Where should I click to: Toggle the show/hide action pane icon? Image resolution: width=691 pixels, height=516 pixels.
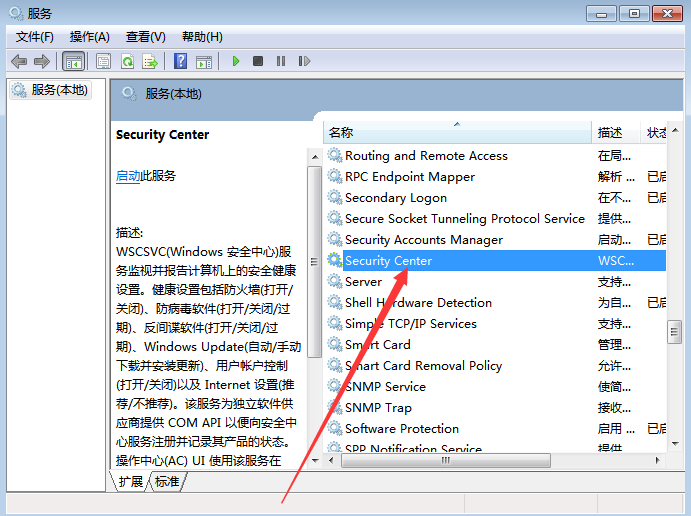pos(204,62)
